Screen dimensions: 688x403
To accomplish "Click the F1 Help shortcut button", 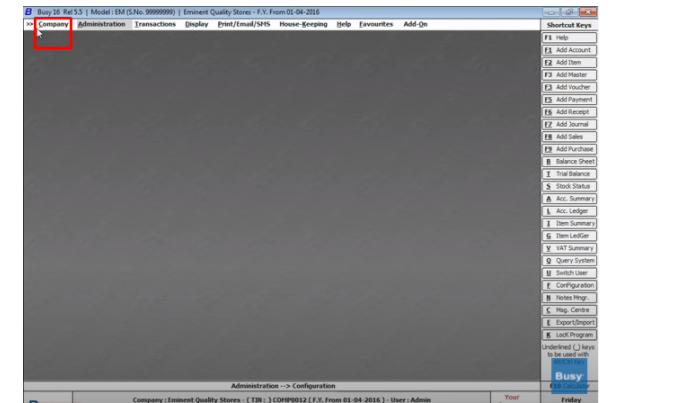I will coord(569,38).
